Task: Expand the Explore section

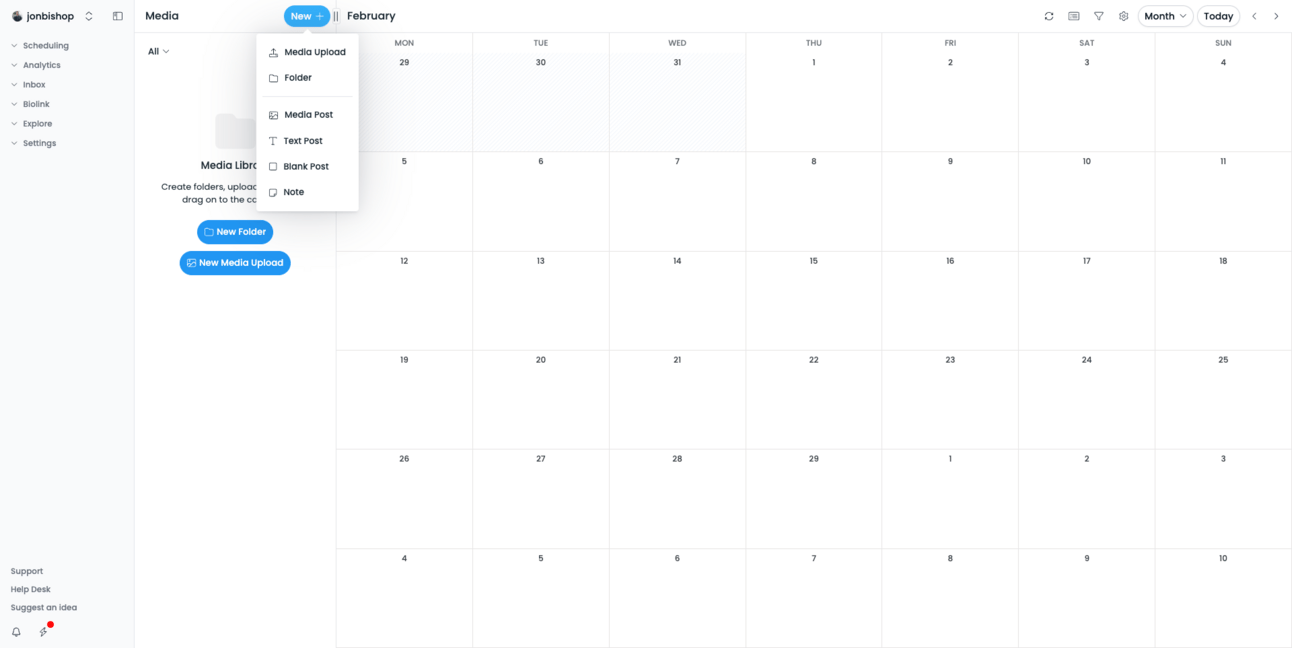Action: click(x=37, y=124)
